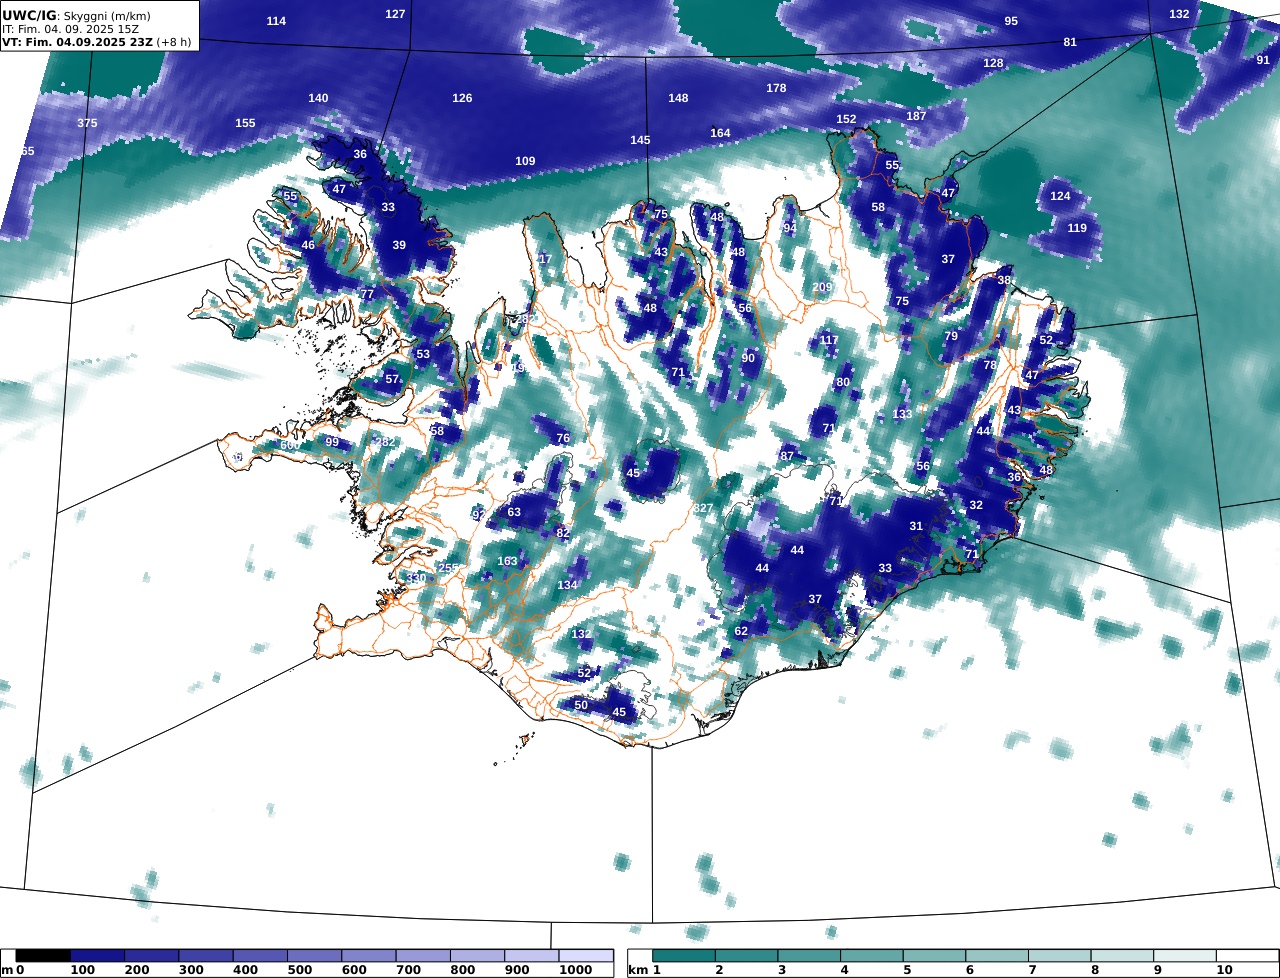Click the pale 900–1000 m legend segment
Image resolution: width=1280 pixels, height=978 pixels.
(x=531, y=956)
